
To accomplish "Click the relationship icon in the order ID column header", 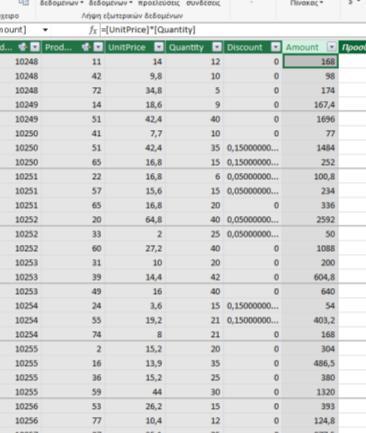I will pos(23,47).
